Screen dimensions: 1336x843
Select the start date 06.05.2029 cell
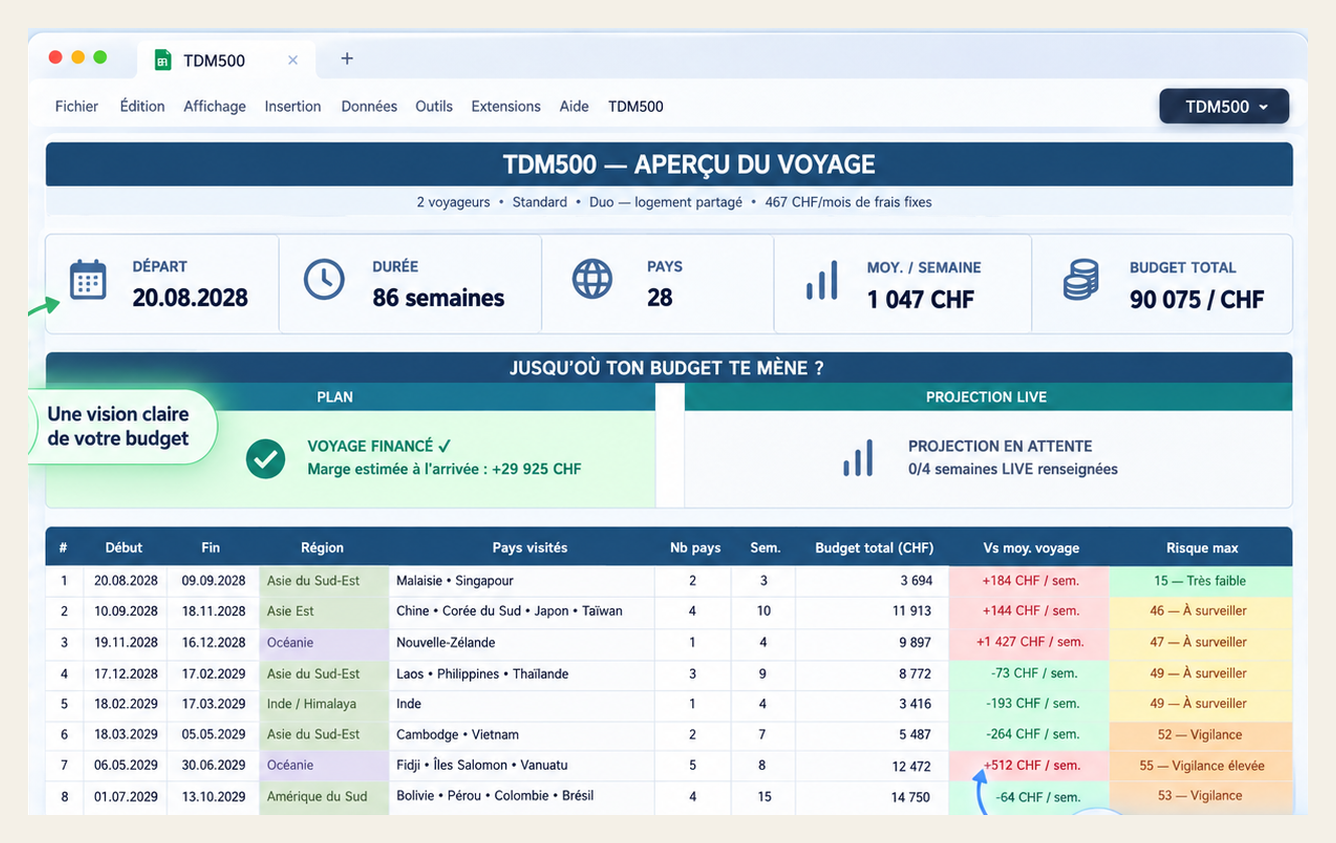(126, 765)
